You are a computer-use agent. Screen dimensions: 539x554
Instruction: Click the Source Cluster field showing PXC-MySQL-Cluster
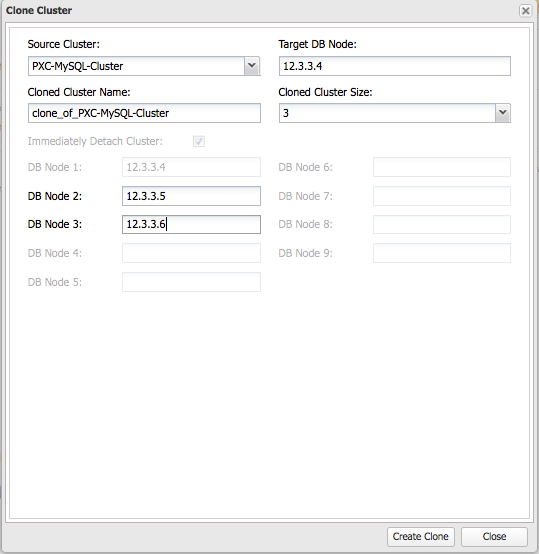coord(136,66)
